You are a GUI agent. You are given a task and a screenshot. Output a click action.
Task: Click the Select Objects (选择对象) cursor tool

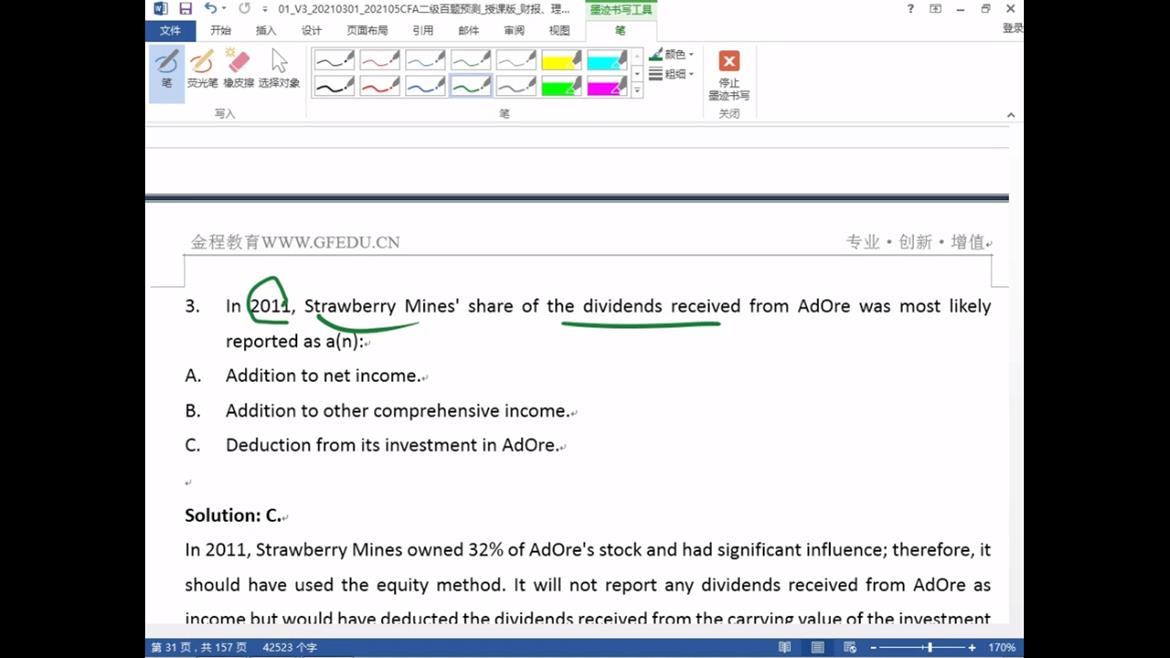tap(279, 70)
